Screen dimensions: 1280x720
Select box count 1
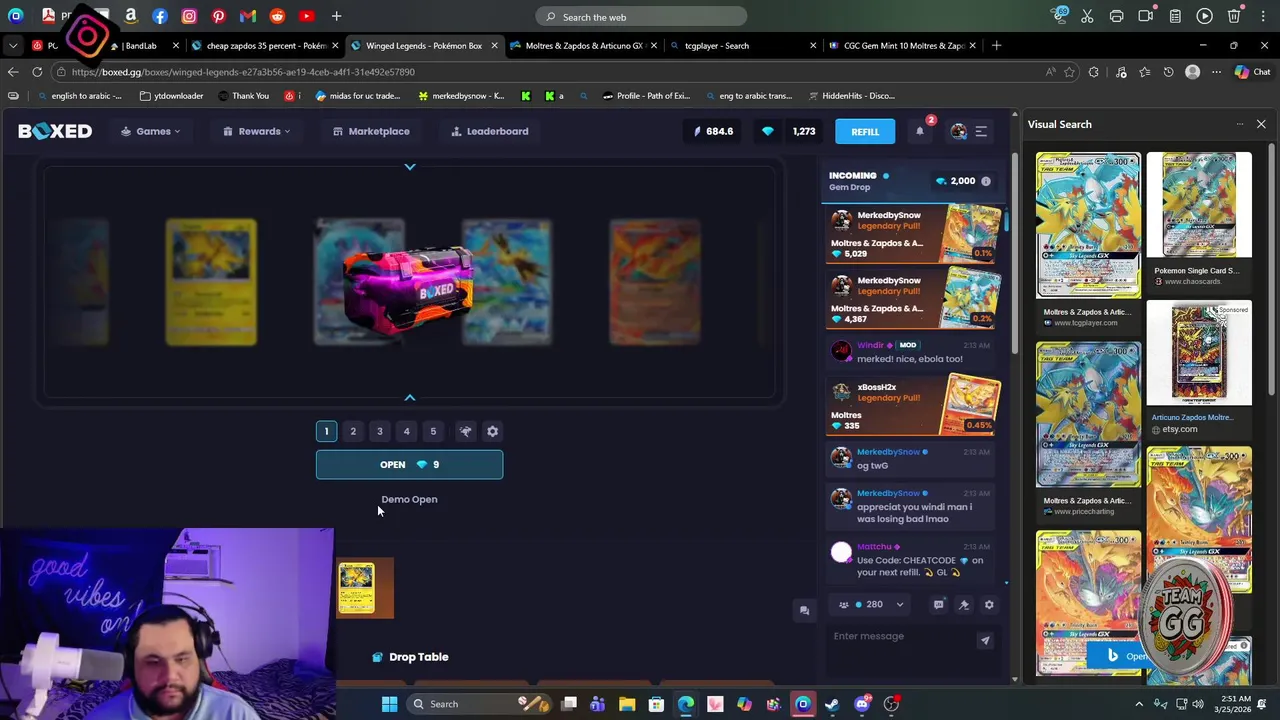(326, 431)
